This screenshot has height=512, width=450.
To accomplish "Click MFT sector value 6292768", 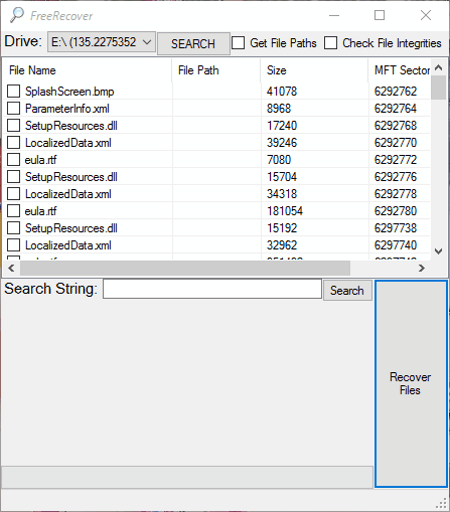I will click(395, 126).
